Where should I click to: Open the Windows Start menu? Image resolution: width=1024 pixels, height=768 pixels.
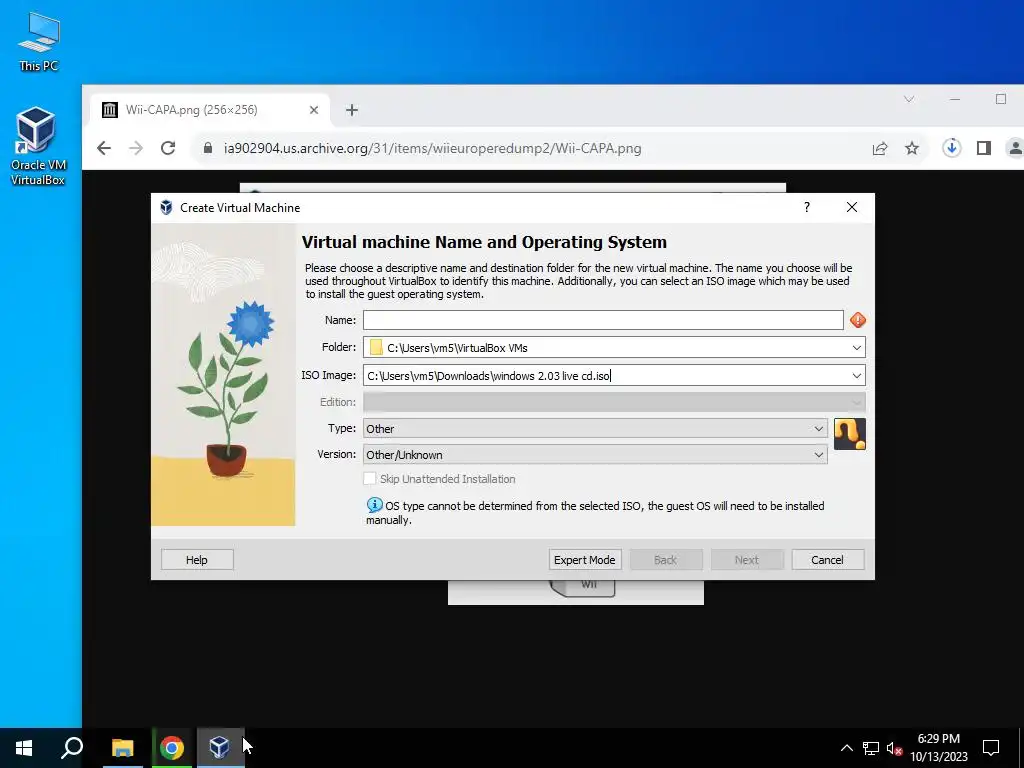click(x=24, y=748)
